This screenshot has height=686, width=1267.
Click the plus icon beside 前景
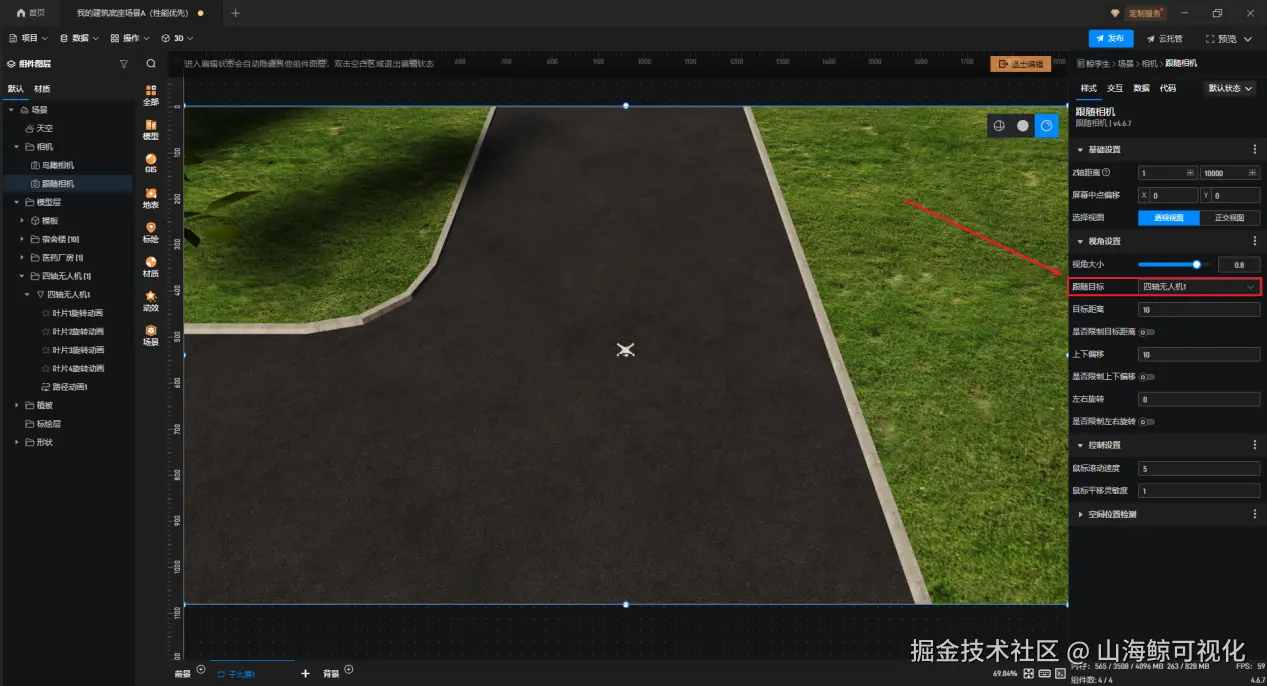tap(201, 670)
